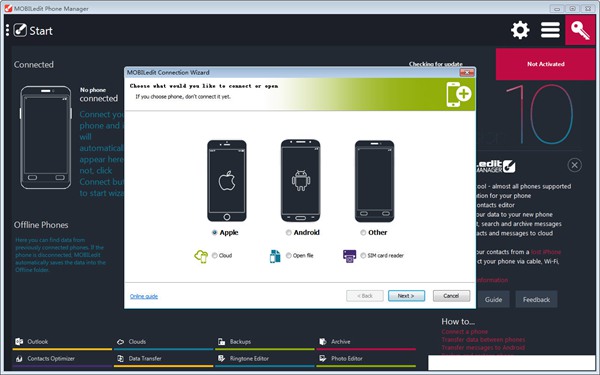
Task: Click the 'lost iPhone' link
Action: click(x=546, y=252)
